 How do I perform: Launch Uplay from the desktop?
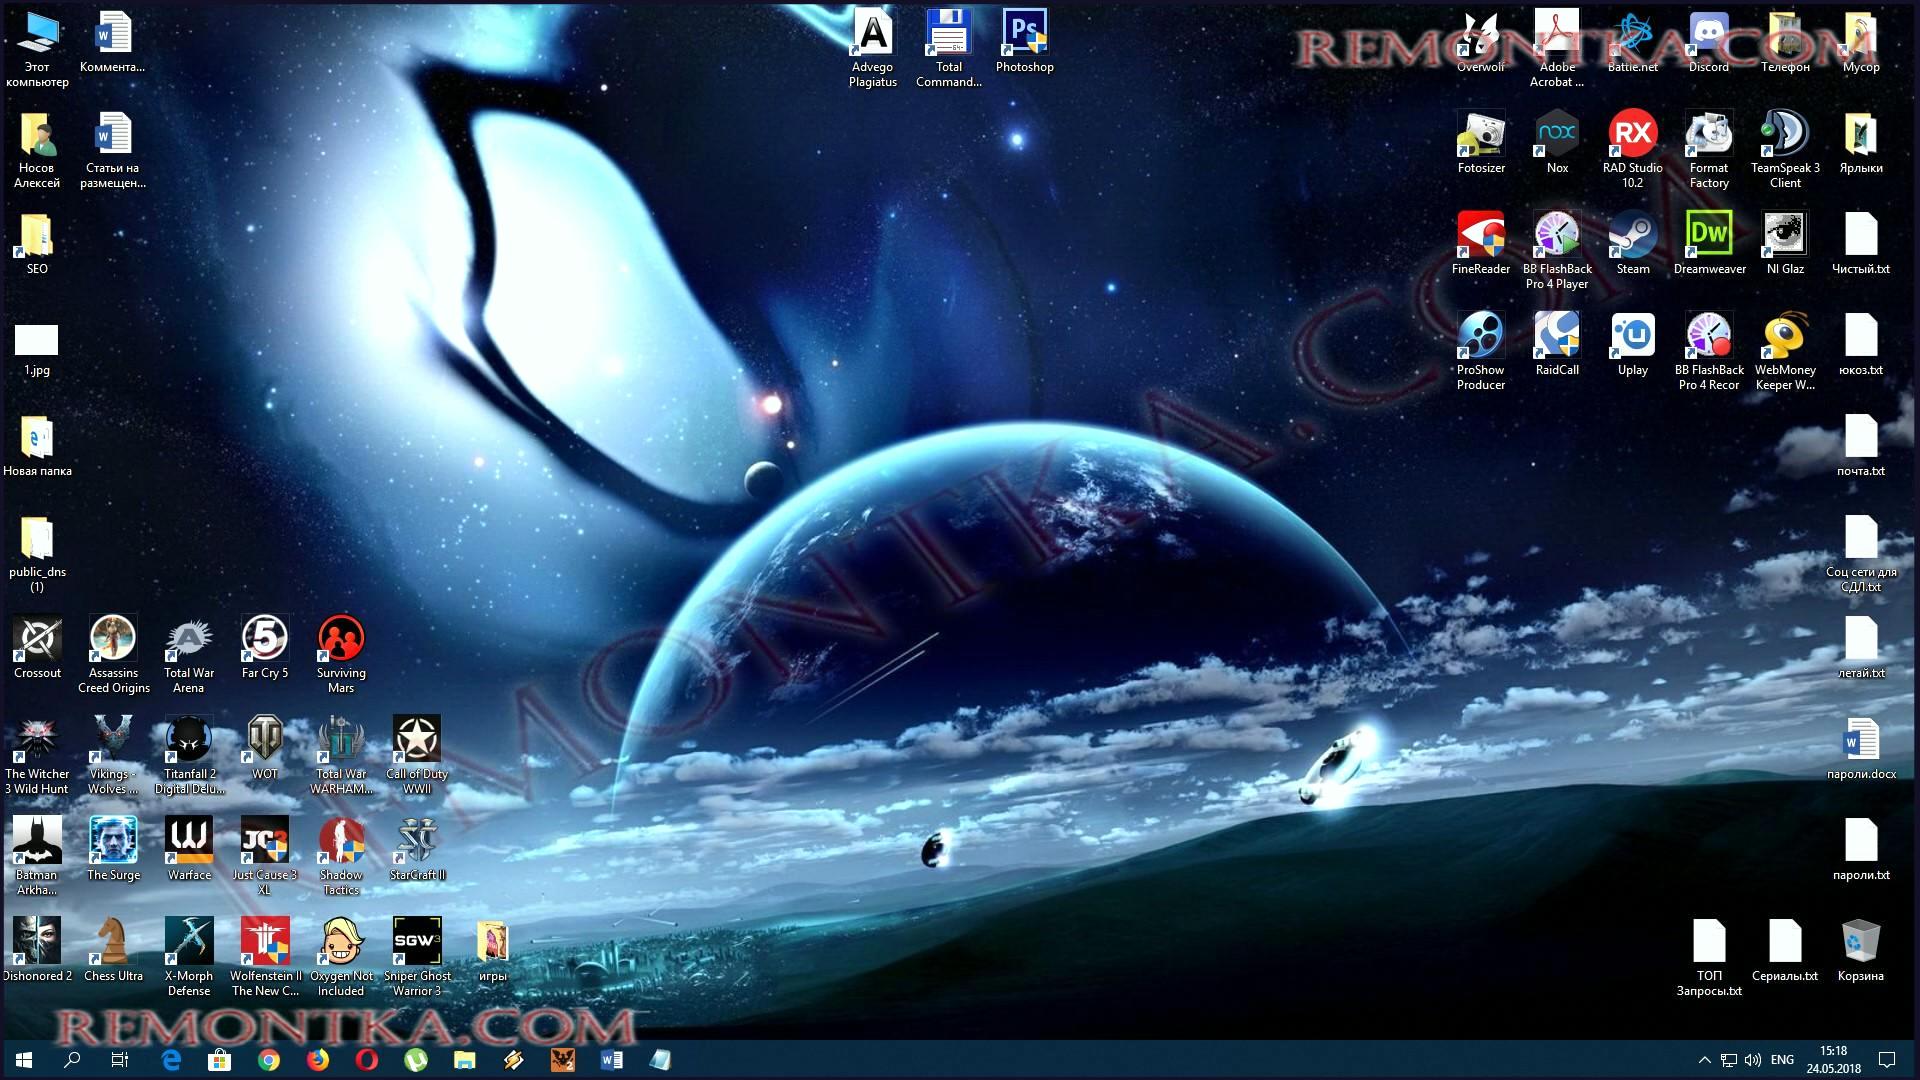pyautogui.click(x=1632, y=344)
